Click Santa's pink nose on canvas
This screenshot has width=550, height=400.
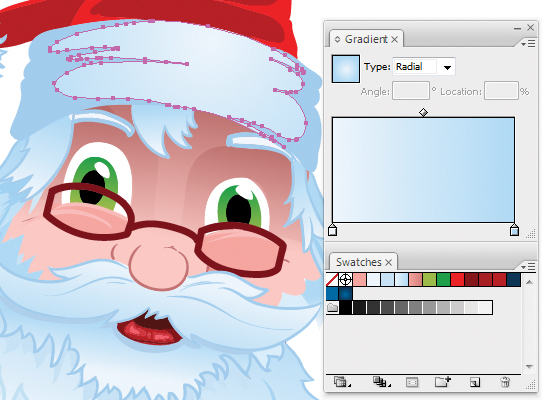(159, 266)
